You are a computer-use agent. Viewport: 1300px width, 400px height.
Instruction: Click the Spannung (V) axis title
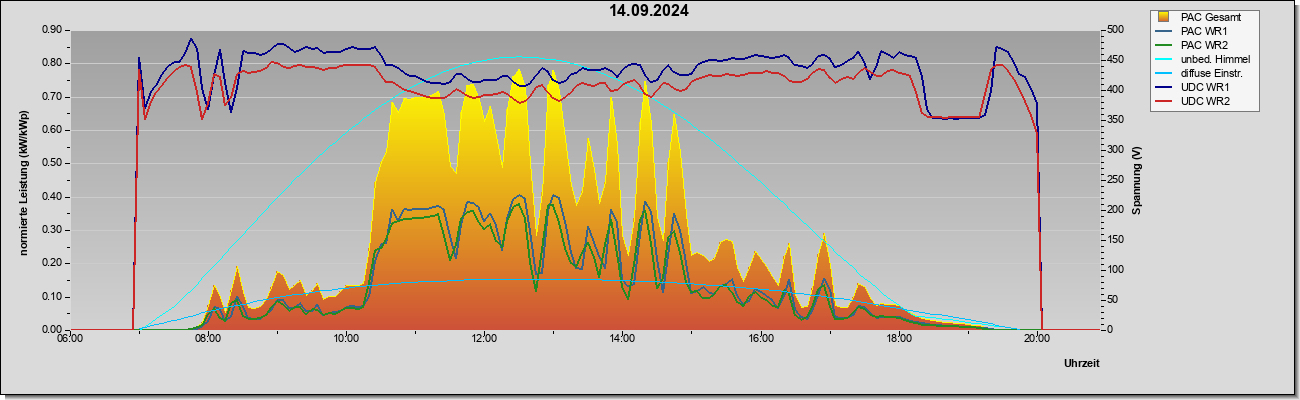[1137, 180]
